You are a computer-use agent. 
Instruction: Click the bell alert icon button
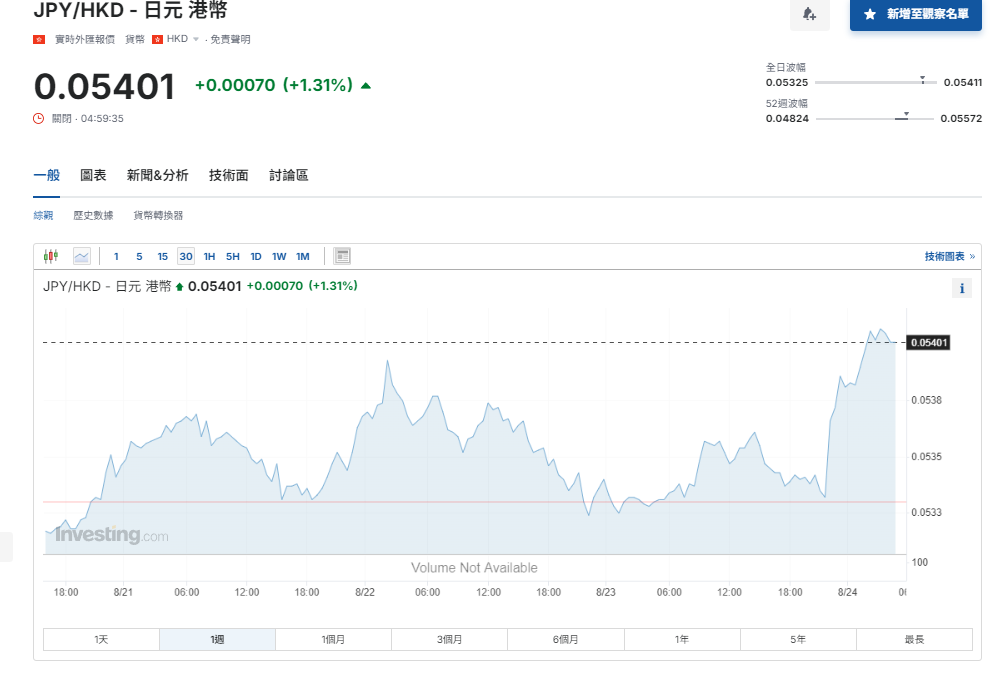(x=809, y=15)
